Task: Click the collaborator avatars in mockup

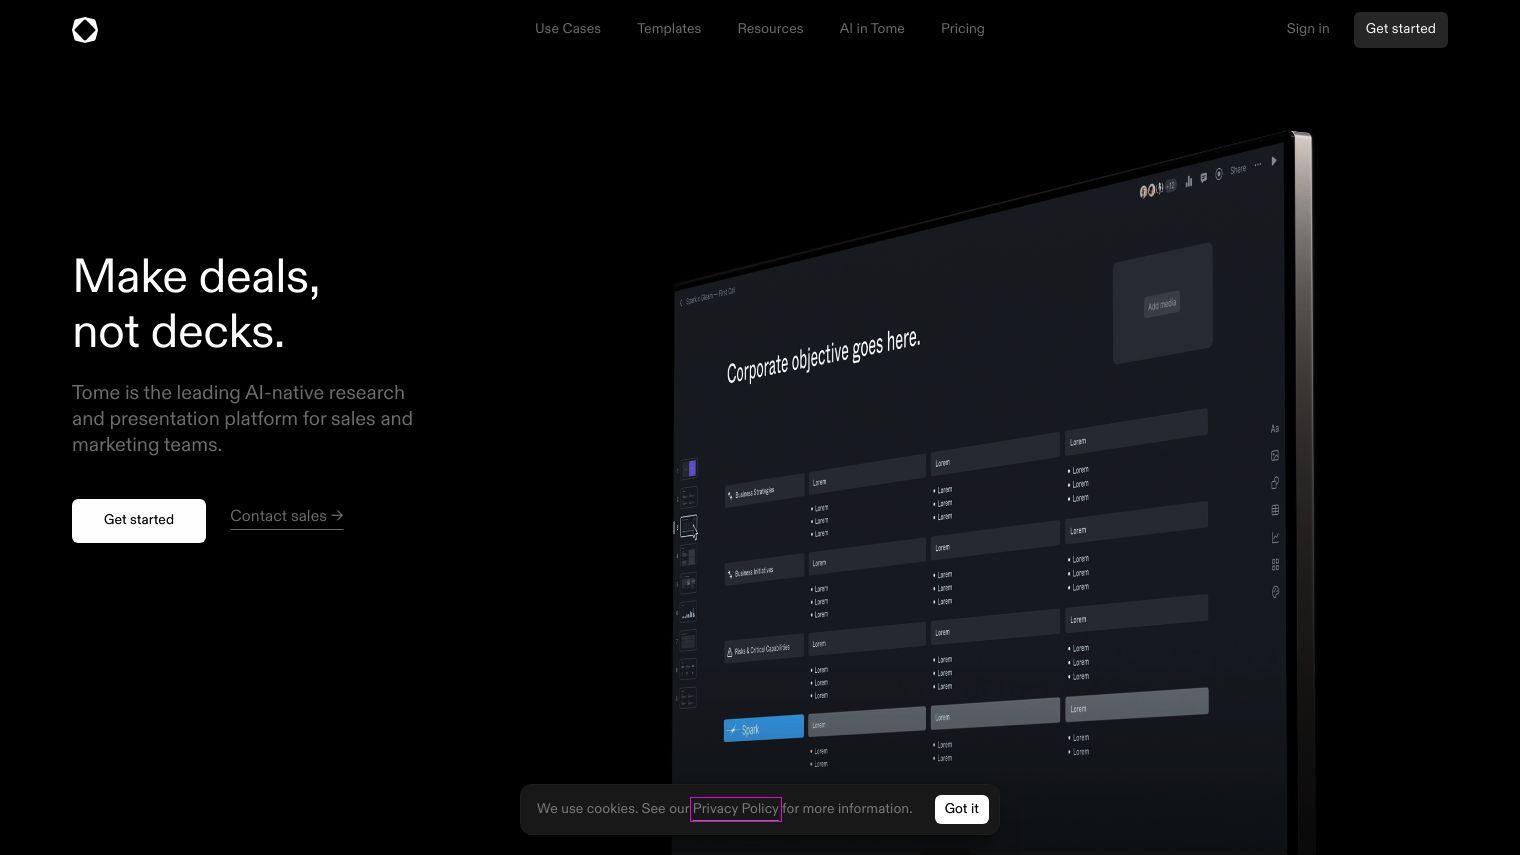Action: [x=1157, y=188]
